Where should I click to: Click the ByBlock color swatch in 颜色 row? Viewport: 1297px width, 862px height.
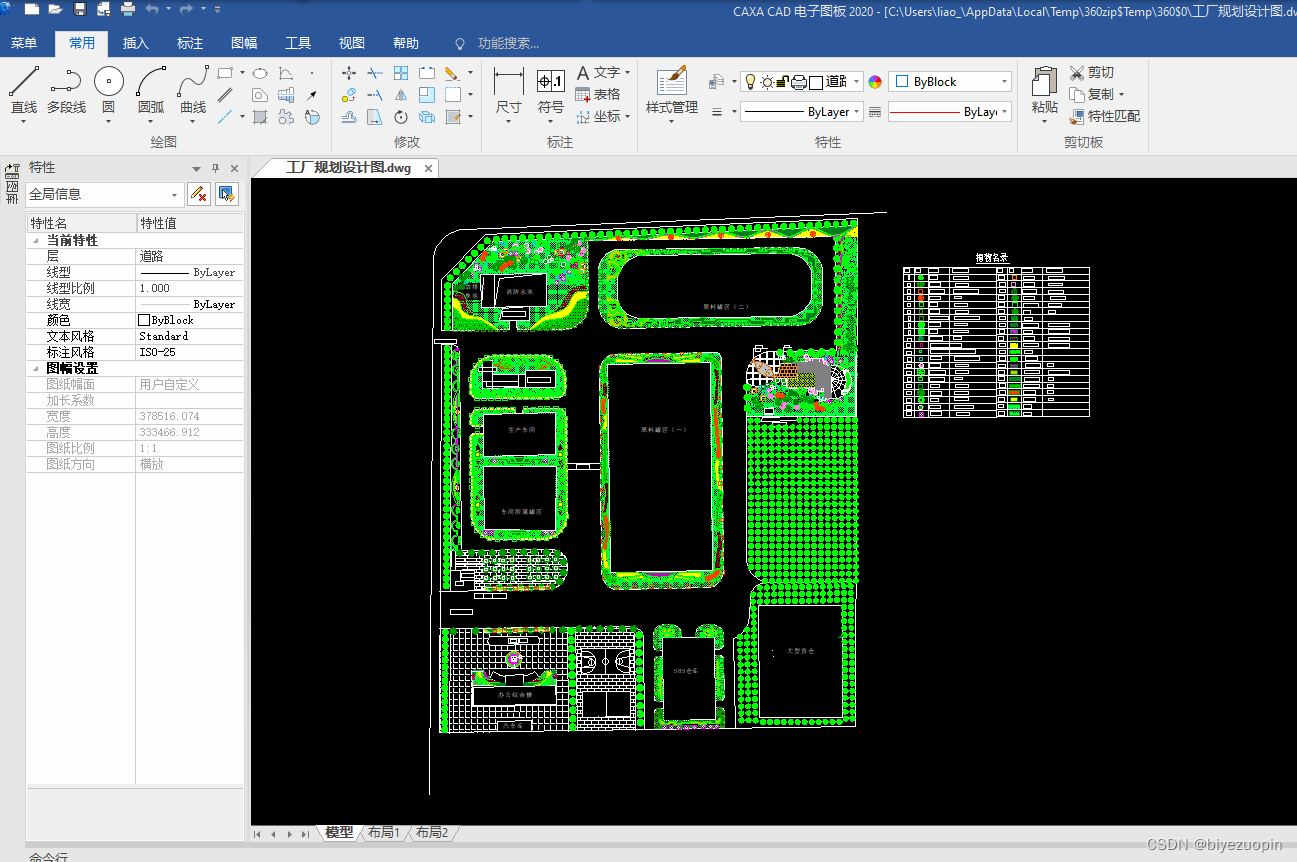tap(144, 320)
